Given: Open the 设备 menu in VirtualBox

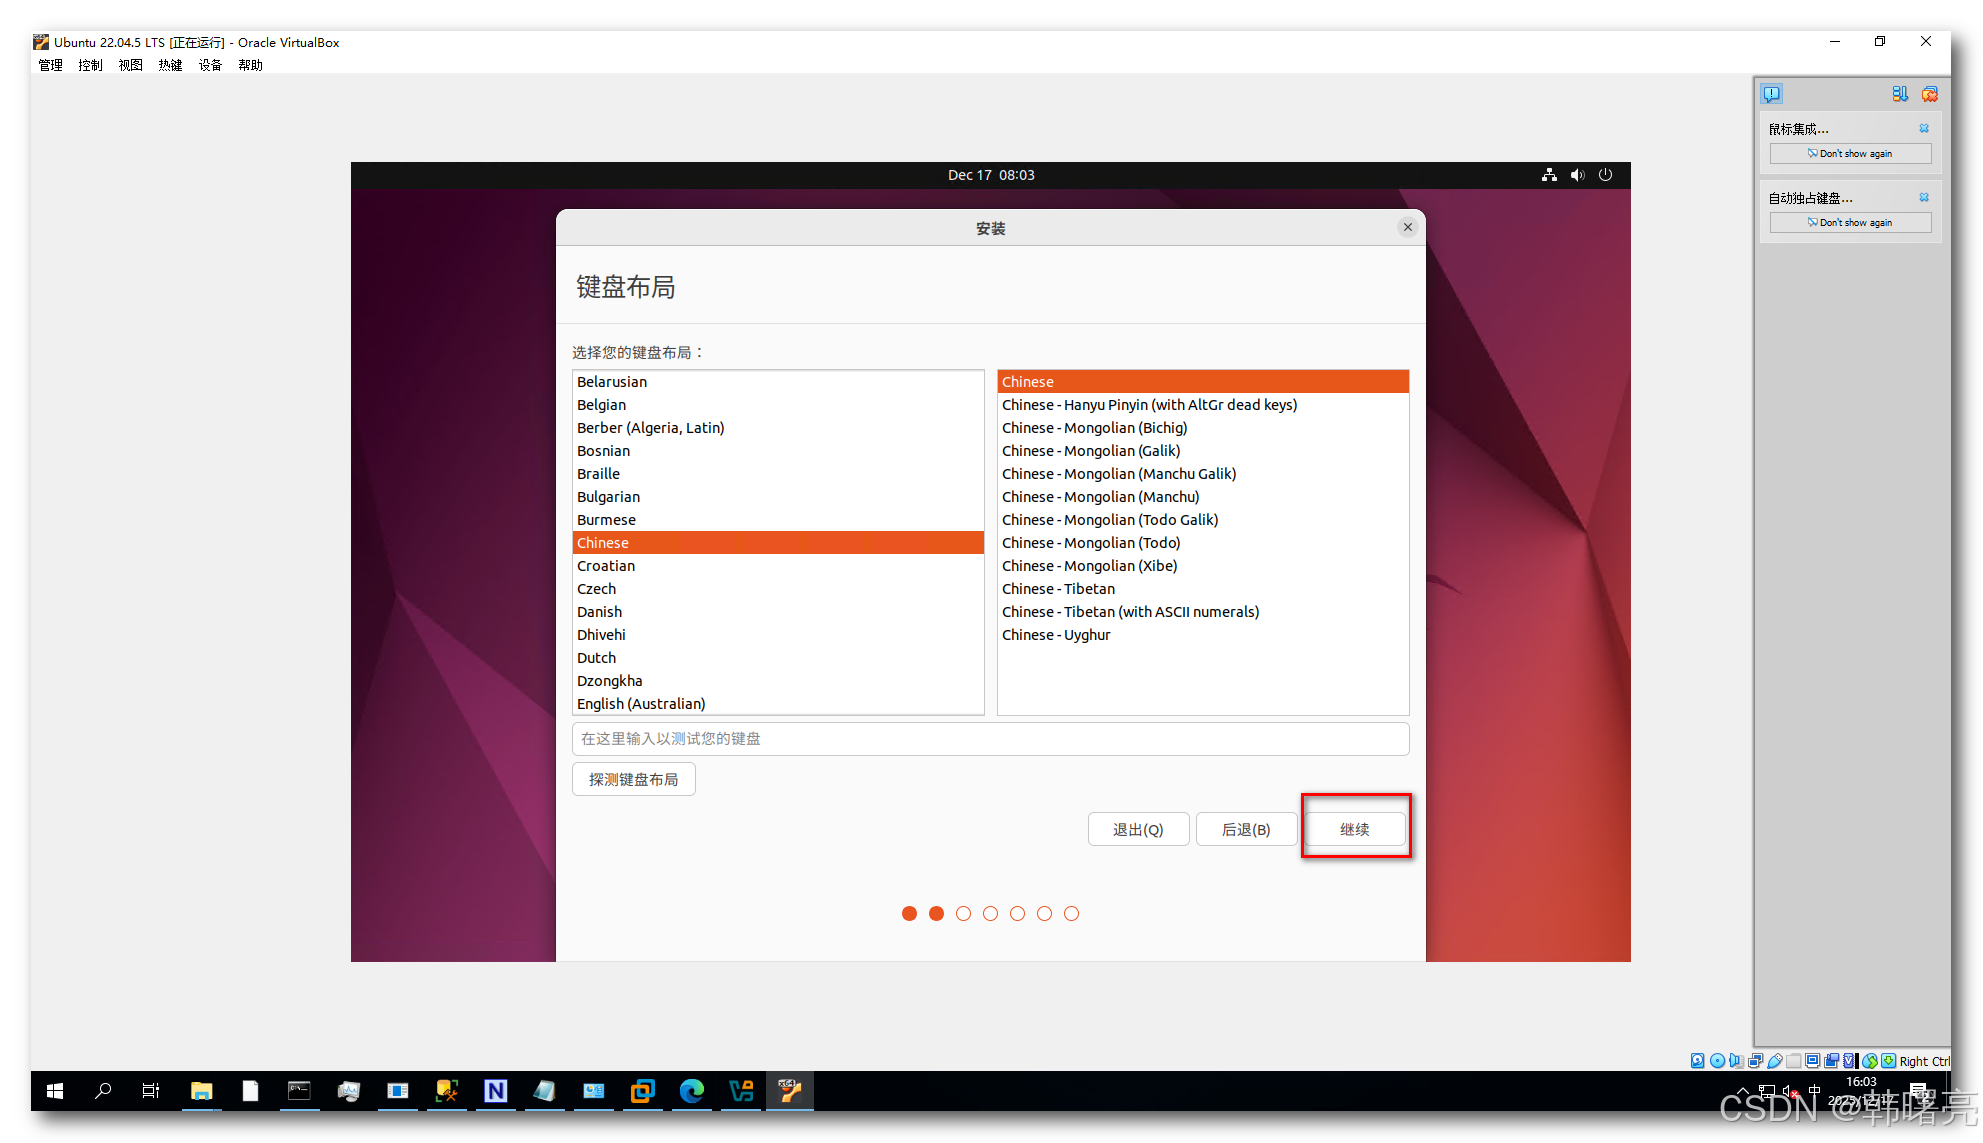Looking at the screenshot, I should point(210,65).
